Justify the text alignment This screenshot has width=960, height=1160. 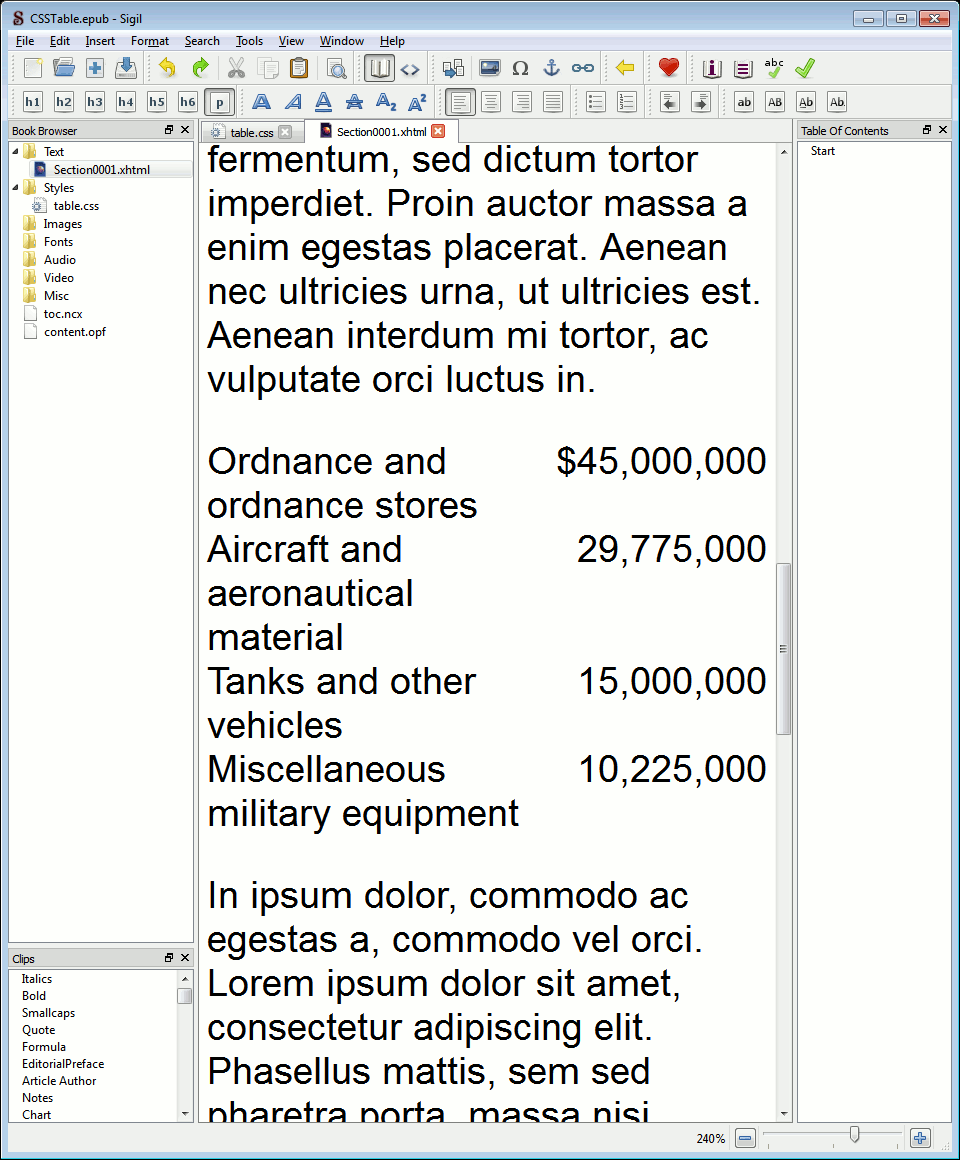coord(553,102)
